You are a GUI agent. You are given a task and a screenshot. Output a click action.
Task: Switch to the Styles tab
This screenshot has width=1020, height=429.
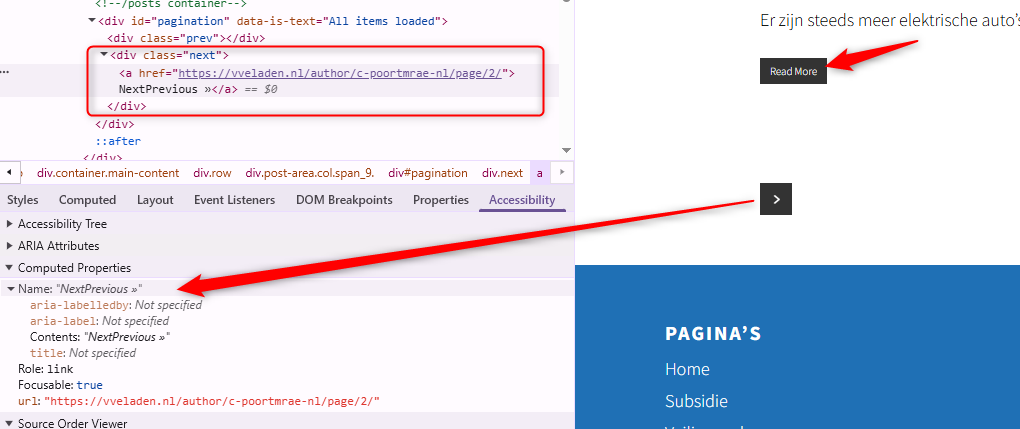pos(23,200)
